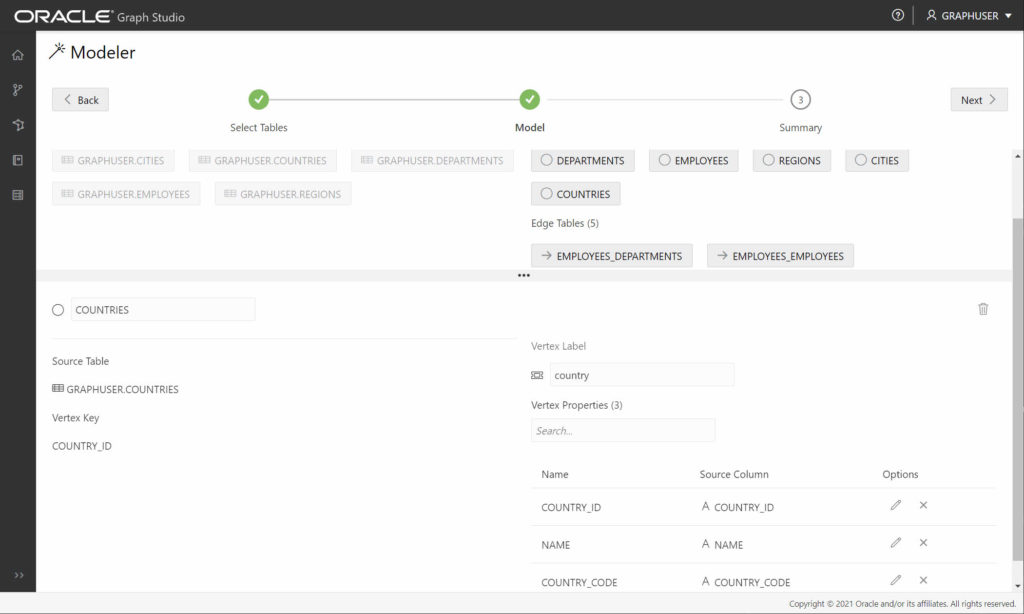Click the vertex properties Search field
The image size is (1024, 614).
623,430
